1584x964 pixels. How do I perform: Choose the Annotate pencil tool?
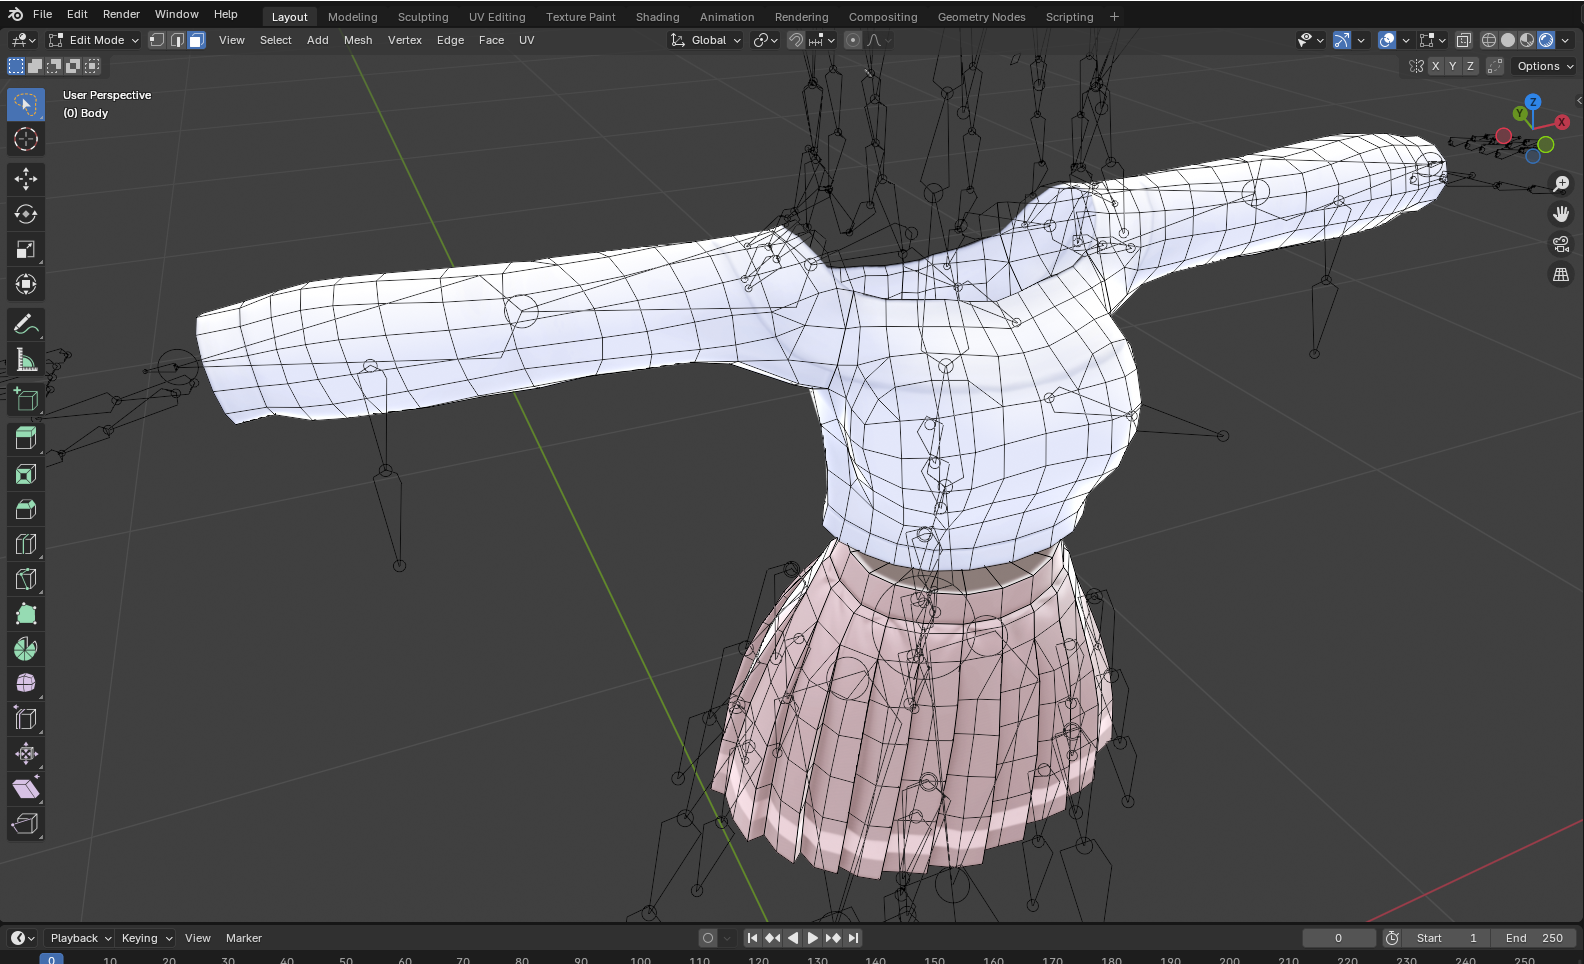(x=26, y=325)
